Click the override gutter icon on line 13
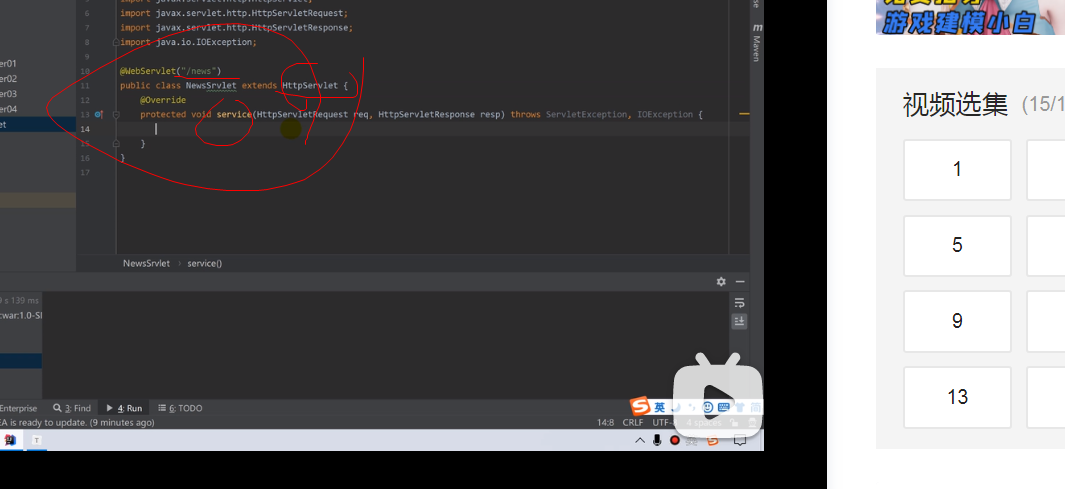This screenshot has width=1065, height=489. coord(98,115)
